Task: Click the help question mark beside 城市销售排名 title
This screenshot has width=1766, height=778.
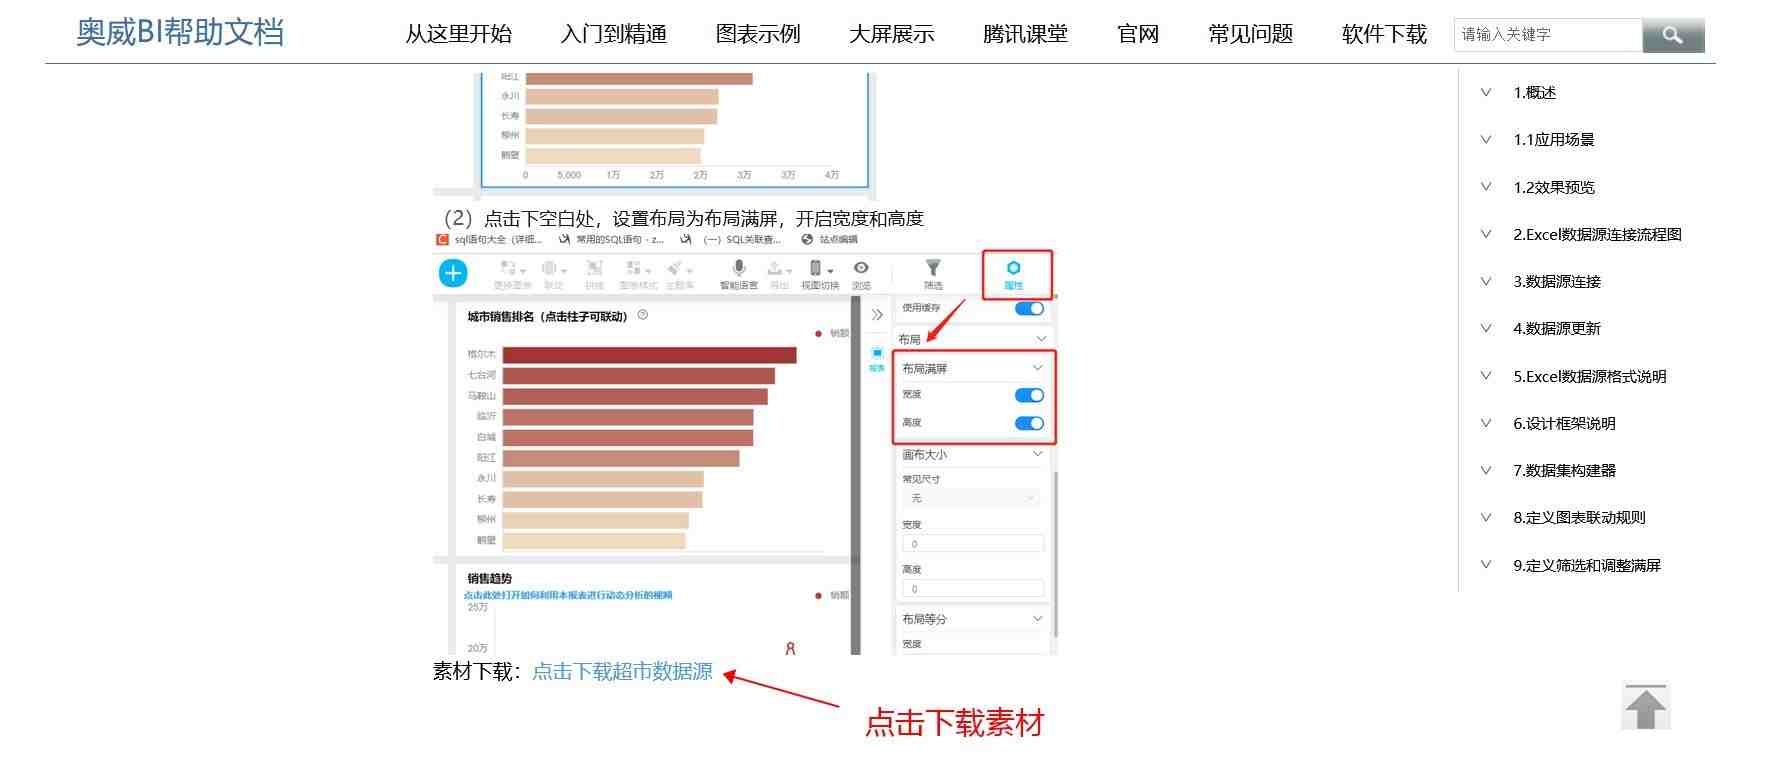Action: 642,315
